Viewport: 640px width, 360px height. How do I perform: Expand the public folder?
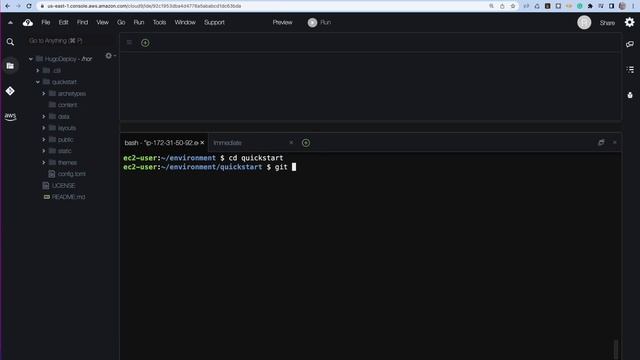pos(44,140)
